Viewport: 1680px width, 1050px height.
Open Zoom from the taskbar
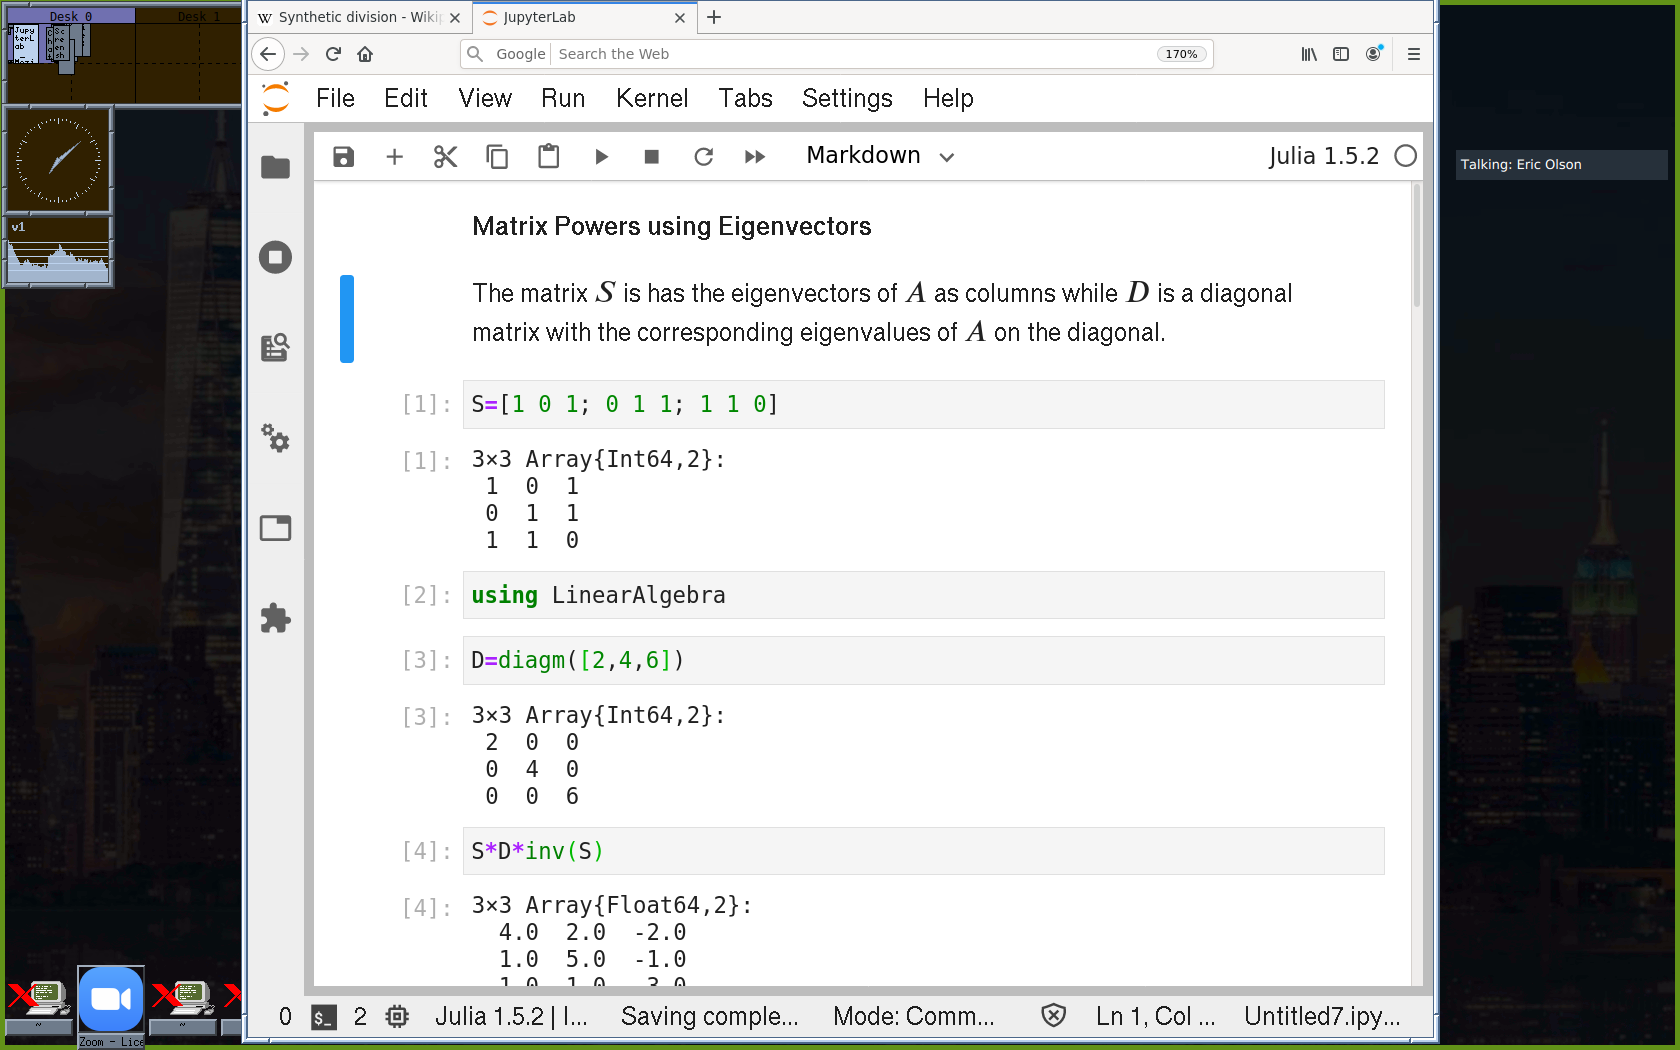(x=111, y=999)
